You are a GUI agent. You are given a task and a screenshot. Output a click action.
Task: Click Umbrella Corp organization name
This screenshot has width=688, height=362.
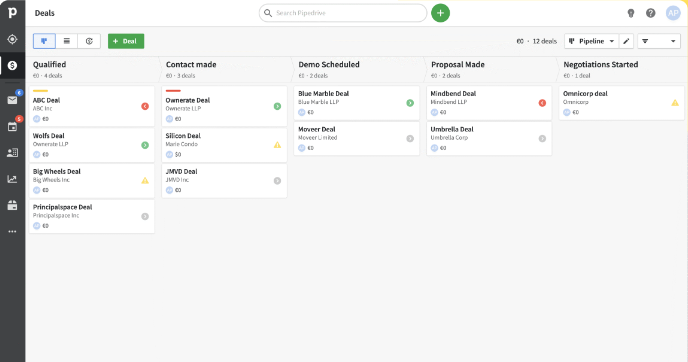pyautogui.click(x=449, y=138)
